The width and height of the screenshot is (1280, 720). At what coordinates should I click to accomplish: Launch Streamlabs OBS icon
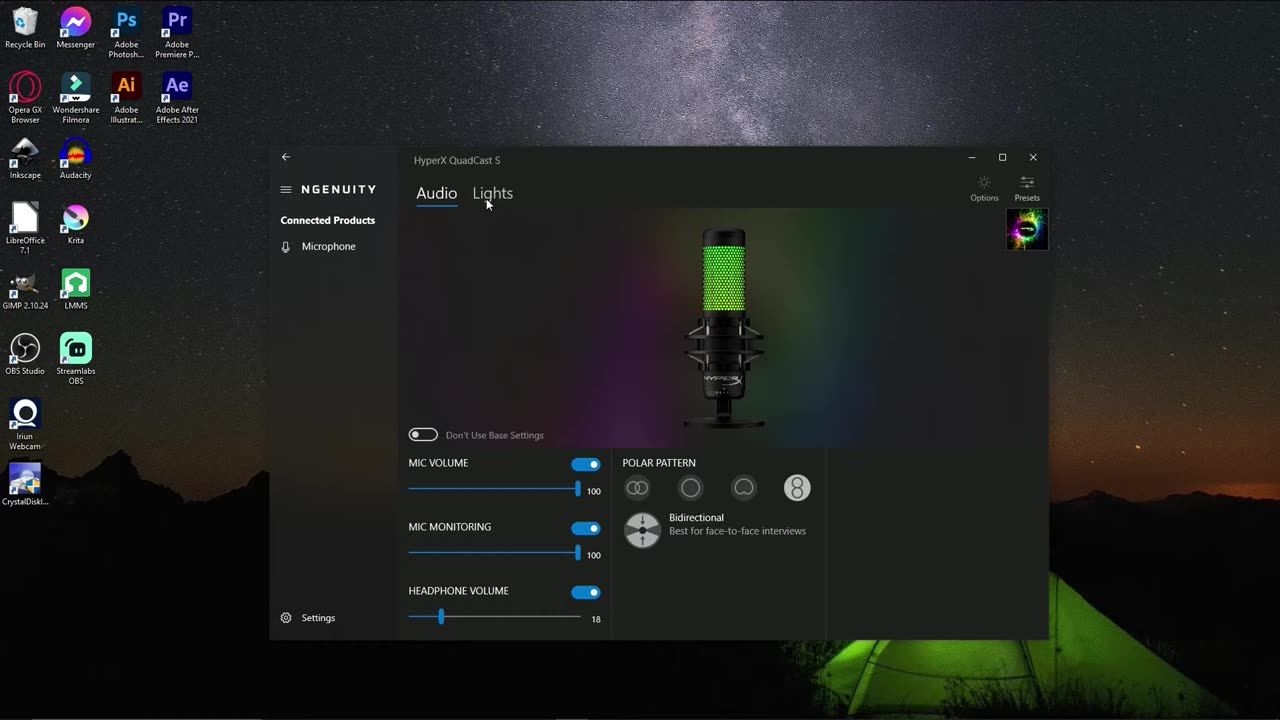coord(75,360)
